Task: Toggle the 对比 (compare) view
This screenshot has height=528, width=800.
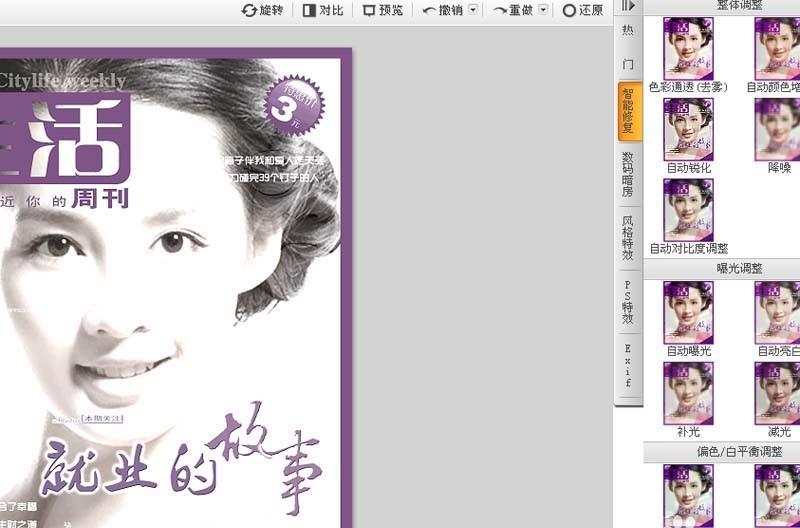Action: (323, 10)
